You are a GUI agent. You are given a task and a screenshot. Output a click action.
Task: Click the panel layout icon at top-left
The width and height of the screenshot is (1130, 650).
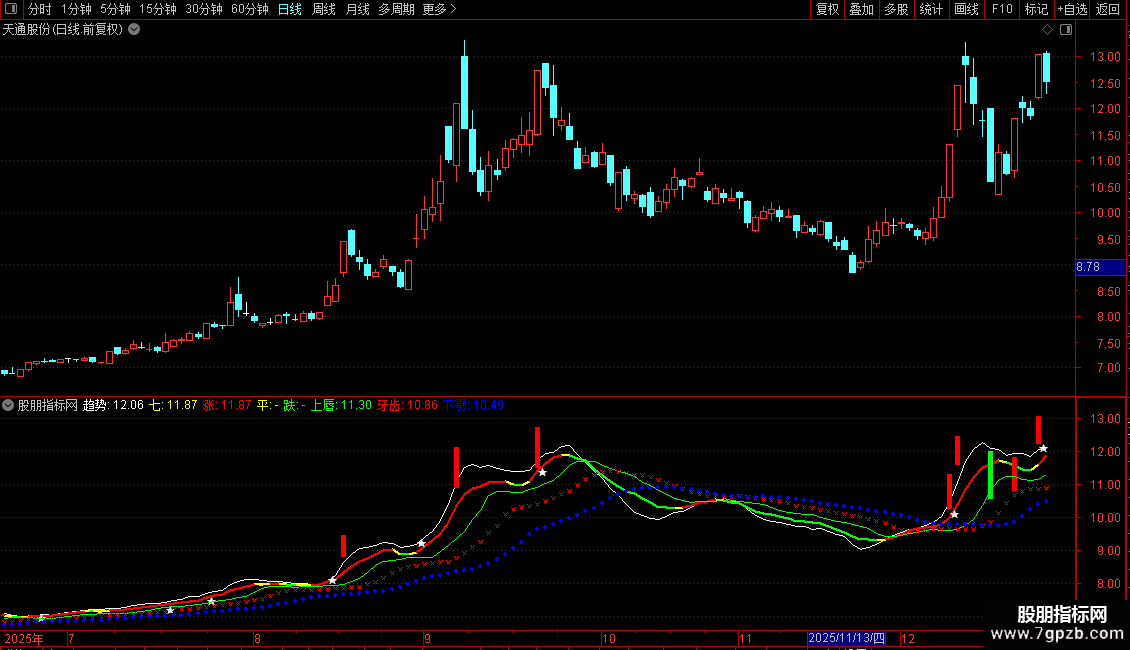11,9
